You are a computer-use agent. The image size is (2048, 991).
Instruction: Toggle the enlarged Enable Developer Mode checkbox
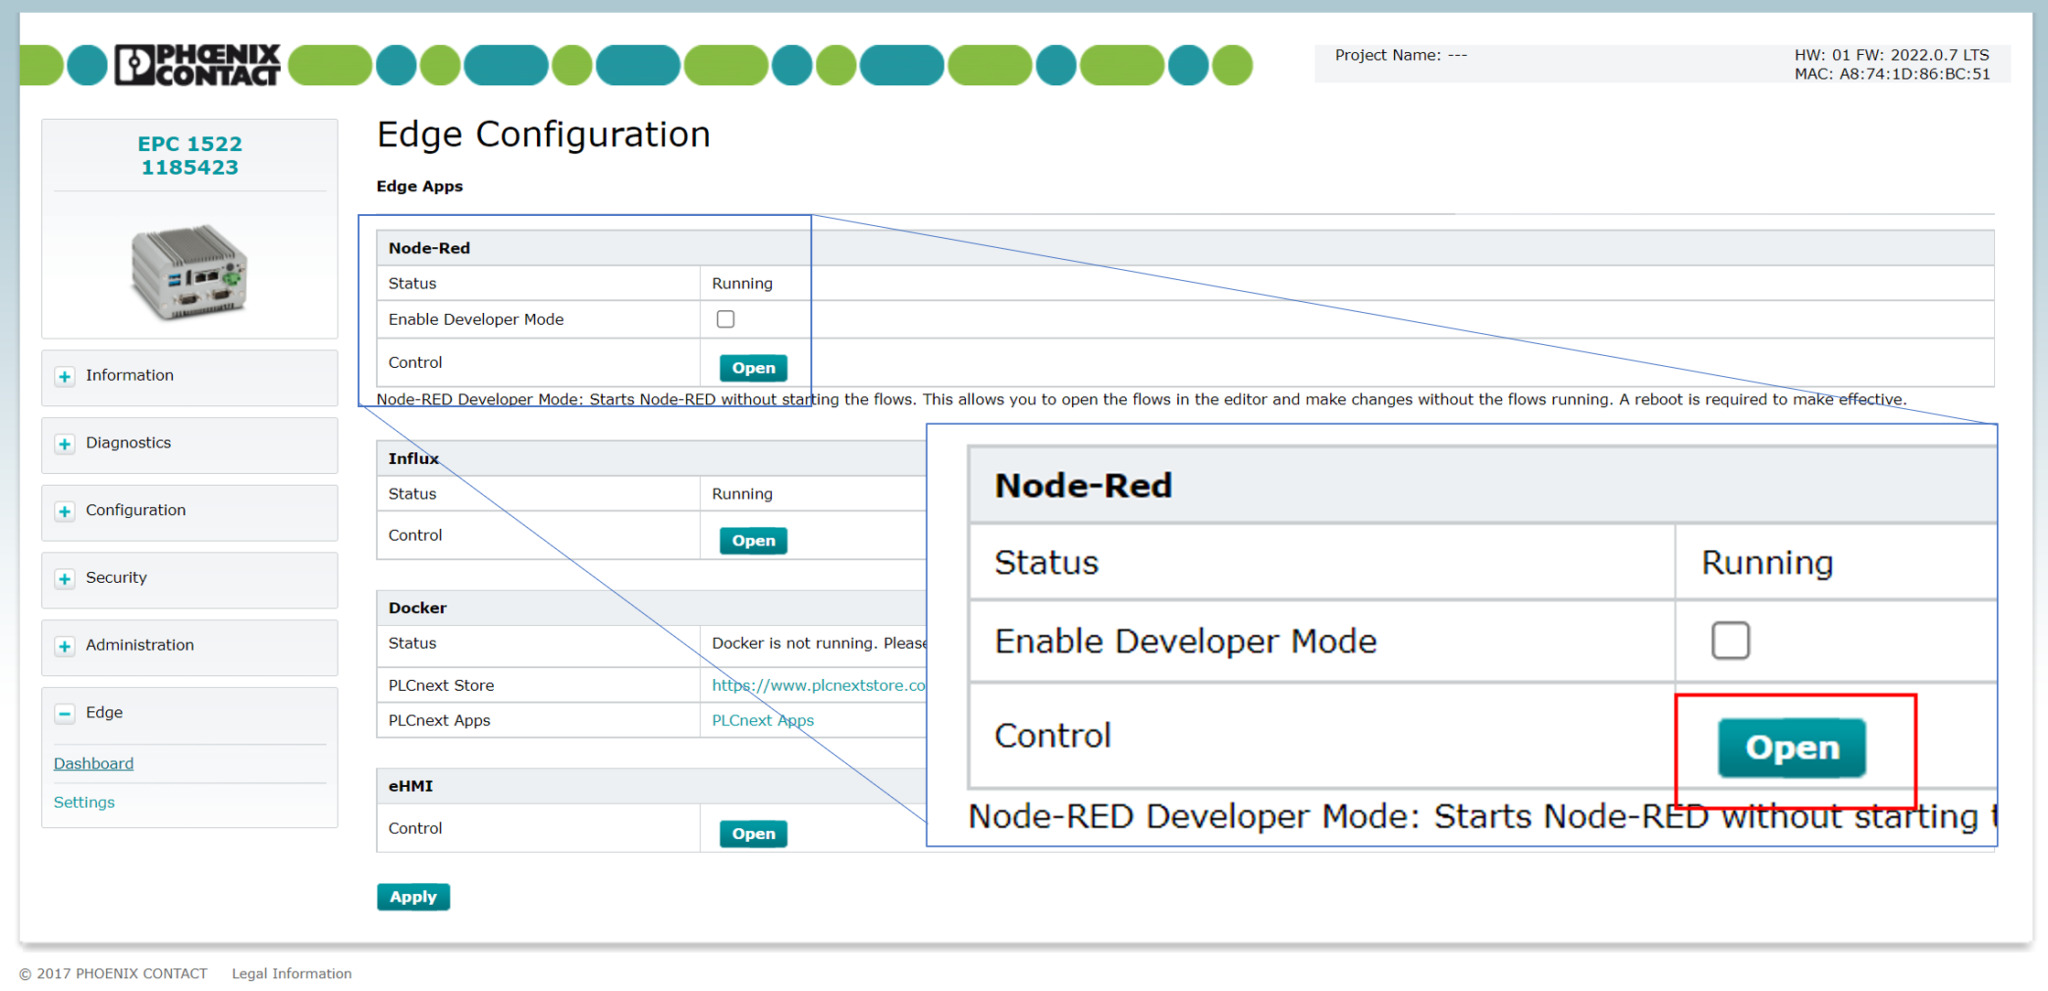point(1730,640)
